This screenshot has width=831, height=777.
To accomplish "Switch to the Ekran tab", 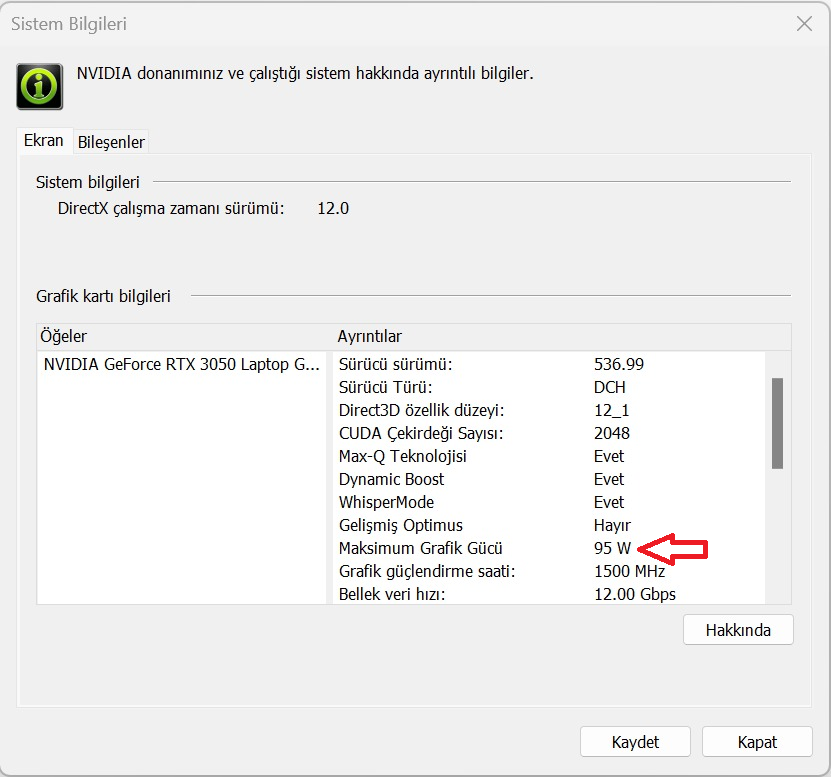I will [x=44, y=141].
